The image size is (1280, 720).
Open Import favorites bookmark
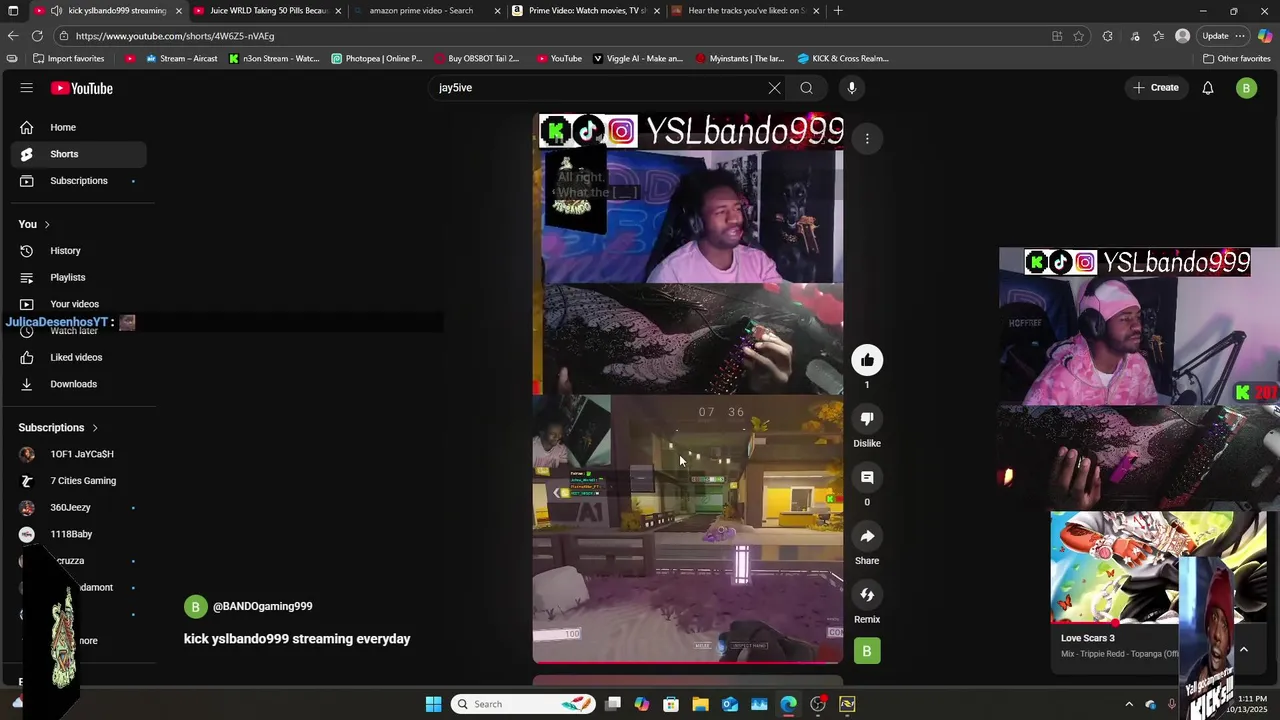68,58
